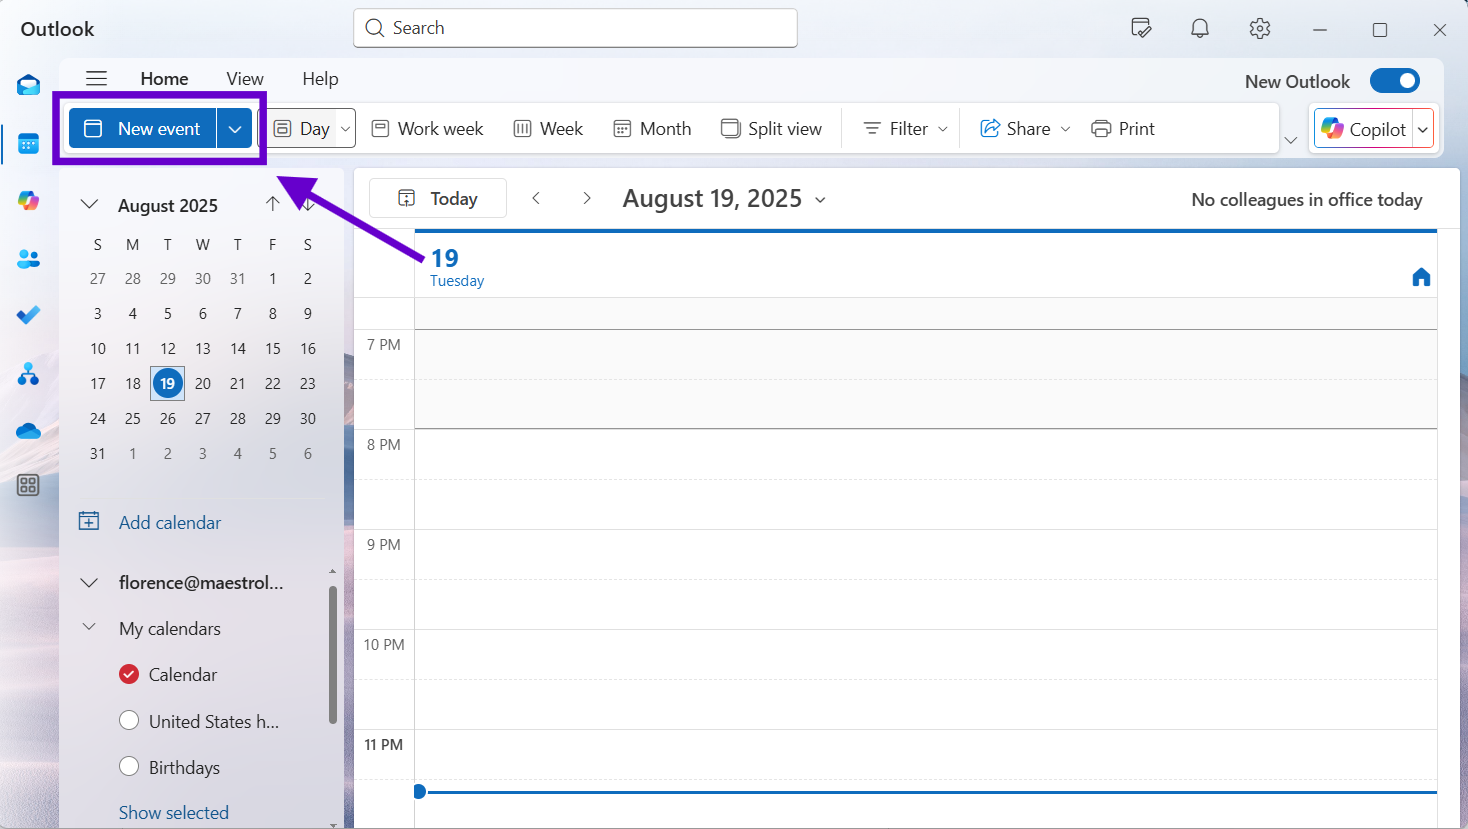Open Calendar icon in left sidebar

tap(28, 144)
